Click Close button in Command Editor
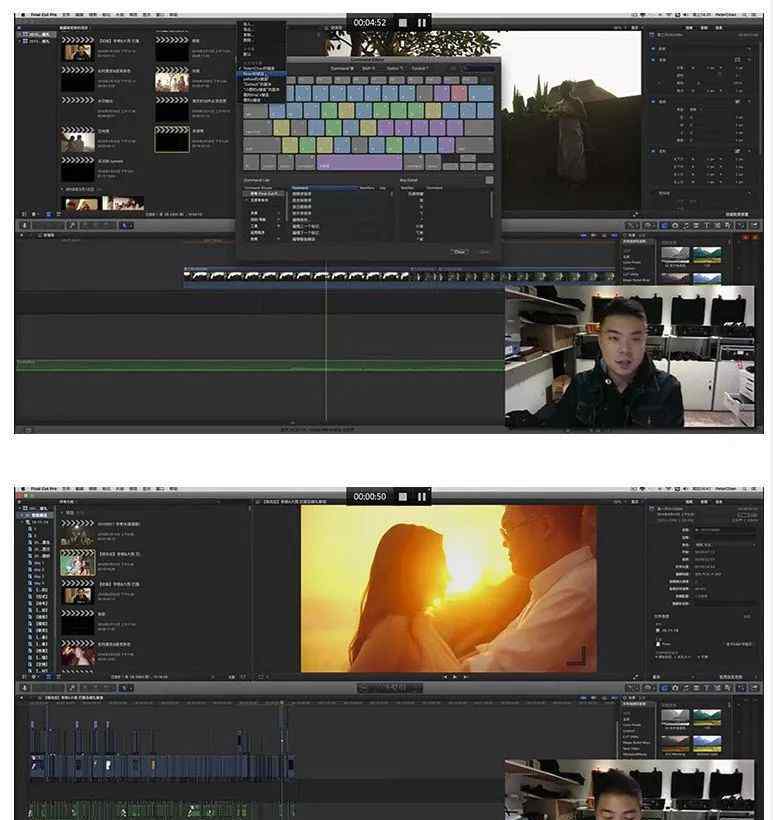773x820 pixels. click(x=459, y=252)
